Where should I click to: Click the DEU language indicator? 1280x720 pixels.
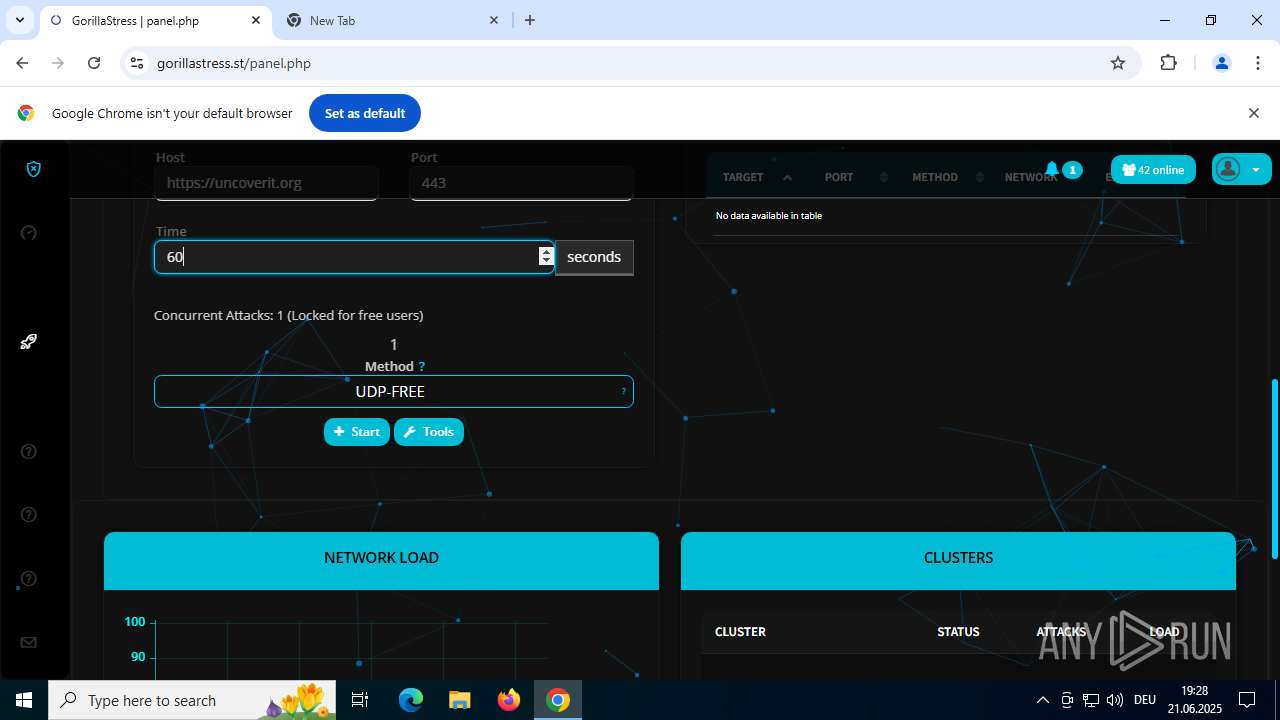pyautogui.click(x=1145, y=700)
